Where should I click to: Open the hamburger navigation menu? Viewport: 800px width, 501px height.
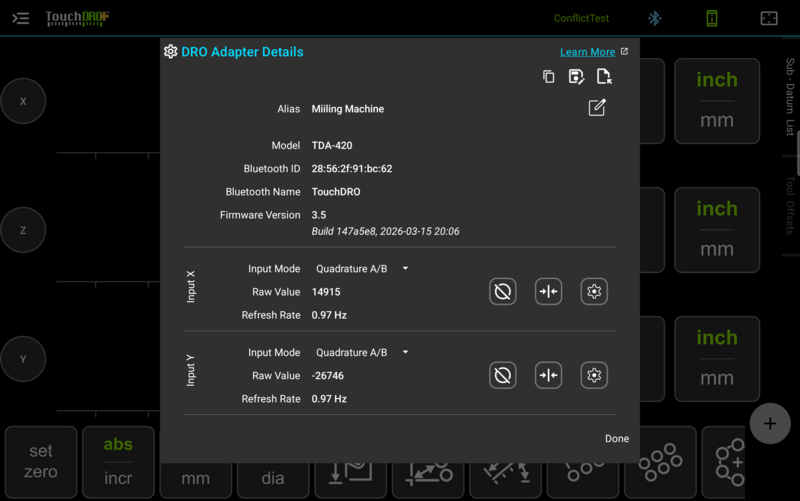coord(20,18)
